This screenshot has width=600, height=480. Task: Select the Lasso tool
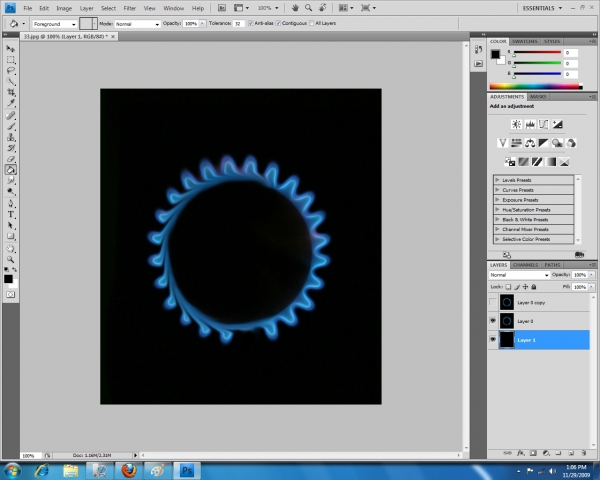[11, 70]
